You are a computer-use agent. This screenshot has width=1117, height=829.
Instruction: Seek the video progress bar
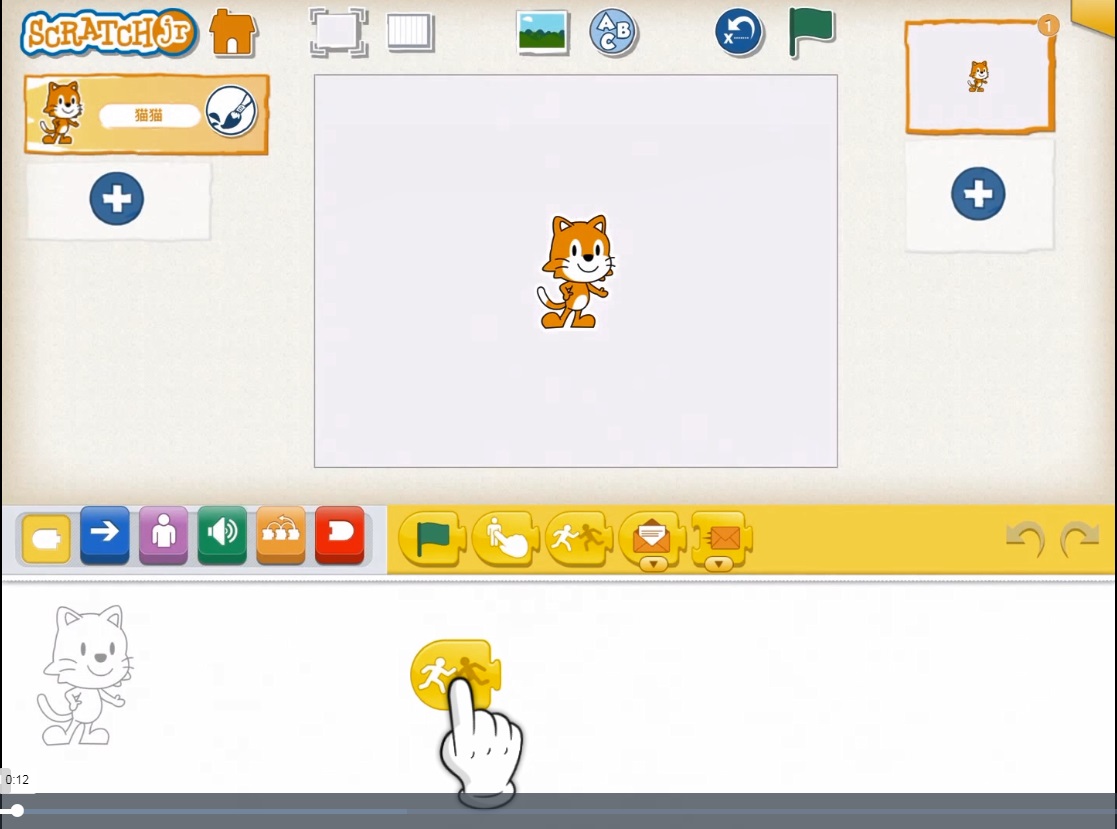pos(558,810)
